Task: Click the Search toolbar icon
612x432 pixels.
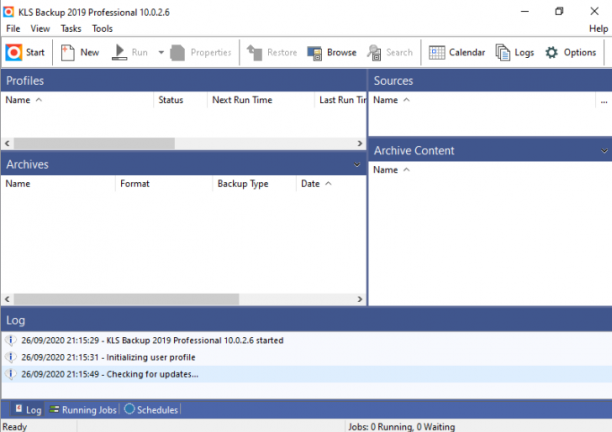Action: 390,52
